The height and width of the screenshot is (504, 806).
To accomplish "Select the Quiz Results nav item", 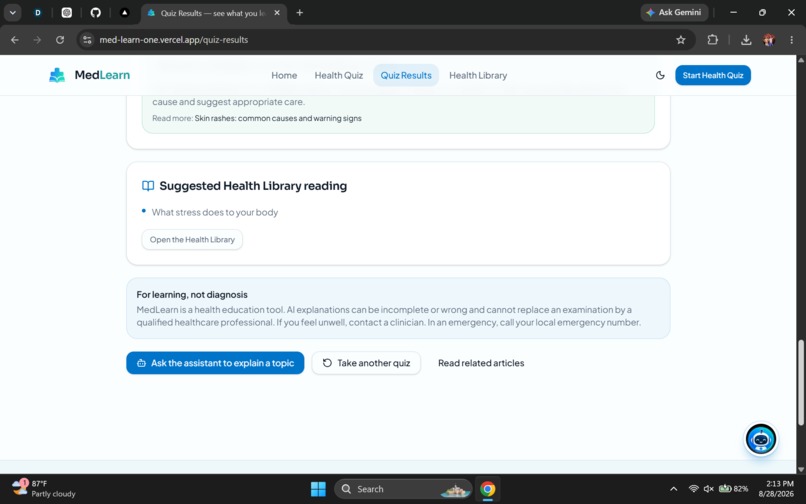I will pyautogui.click(x=406, y=75).
